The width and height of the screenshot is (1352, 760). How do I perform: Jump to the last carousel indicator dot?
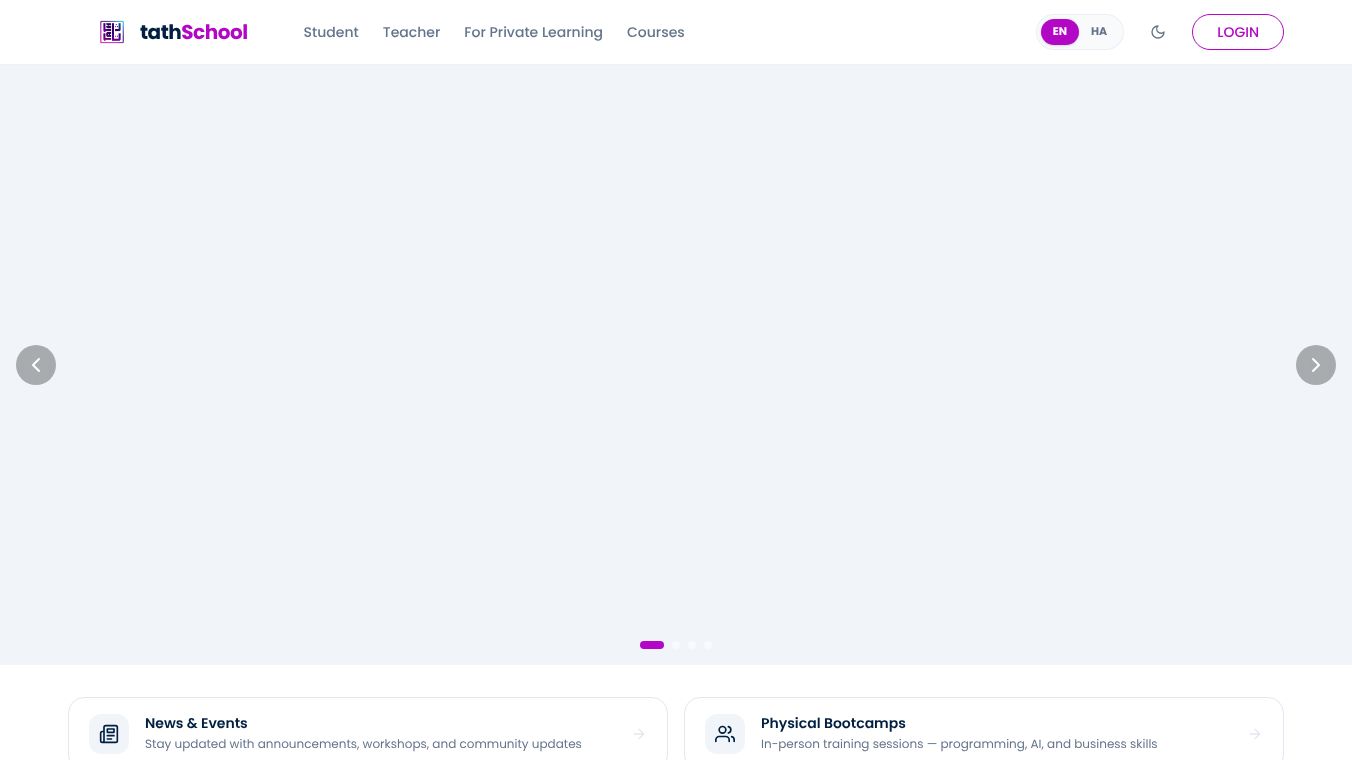click(x=708, y=645)
